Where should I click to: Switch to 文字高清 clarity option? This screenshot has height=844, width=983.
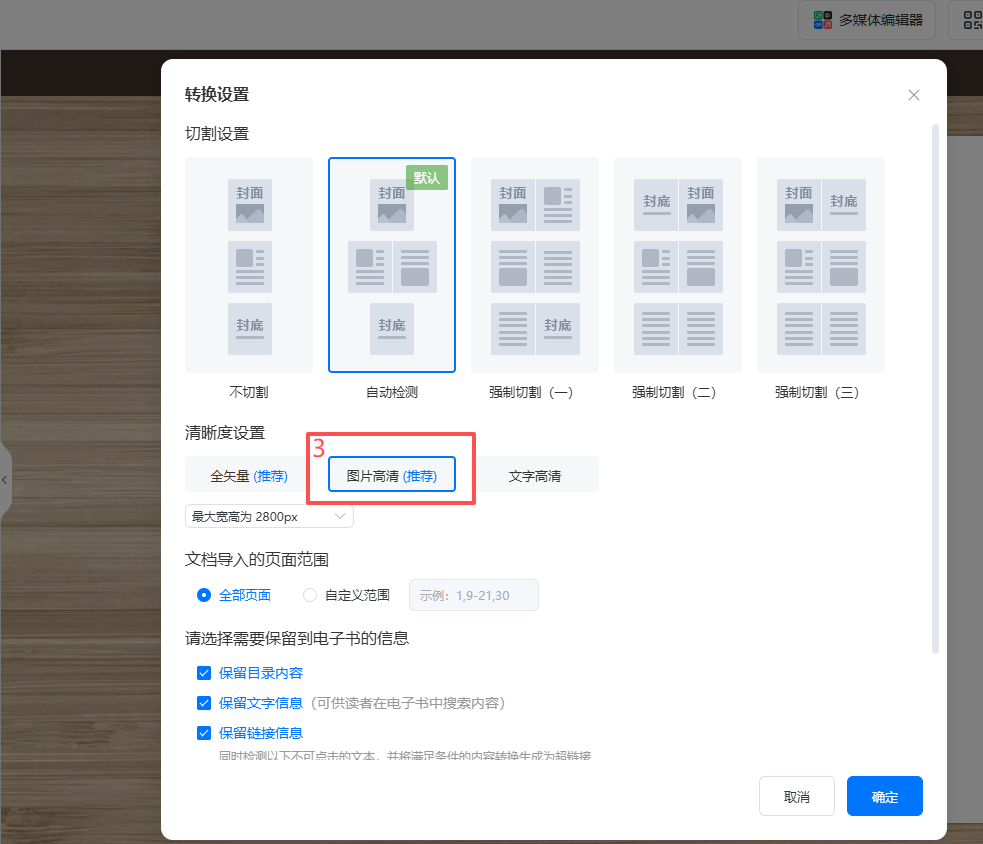[x=535, y=476]
